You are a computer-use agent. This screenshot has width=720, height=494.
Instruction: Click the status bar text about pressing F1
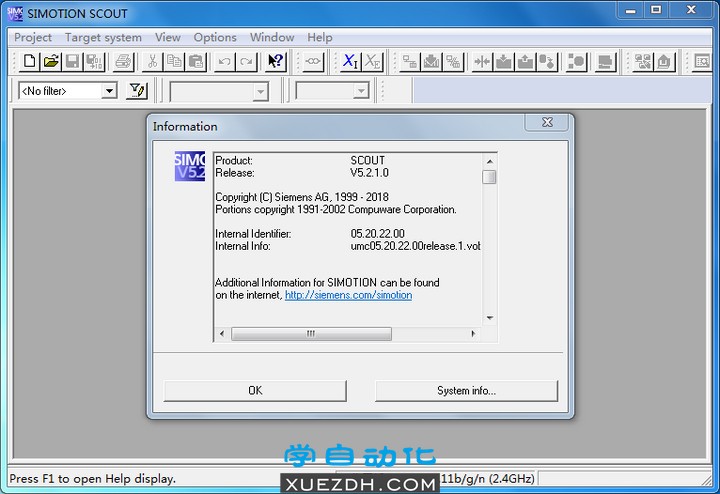pos(92,479)
